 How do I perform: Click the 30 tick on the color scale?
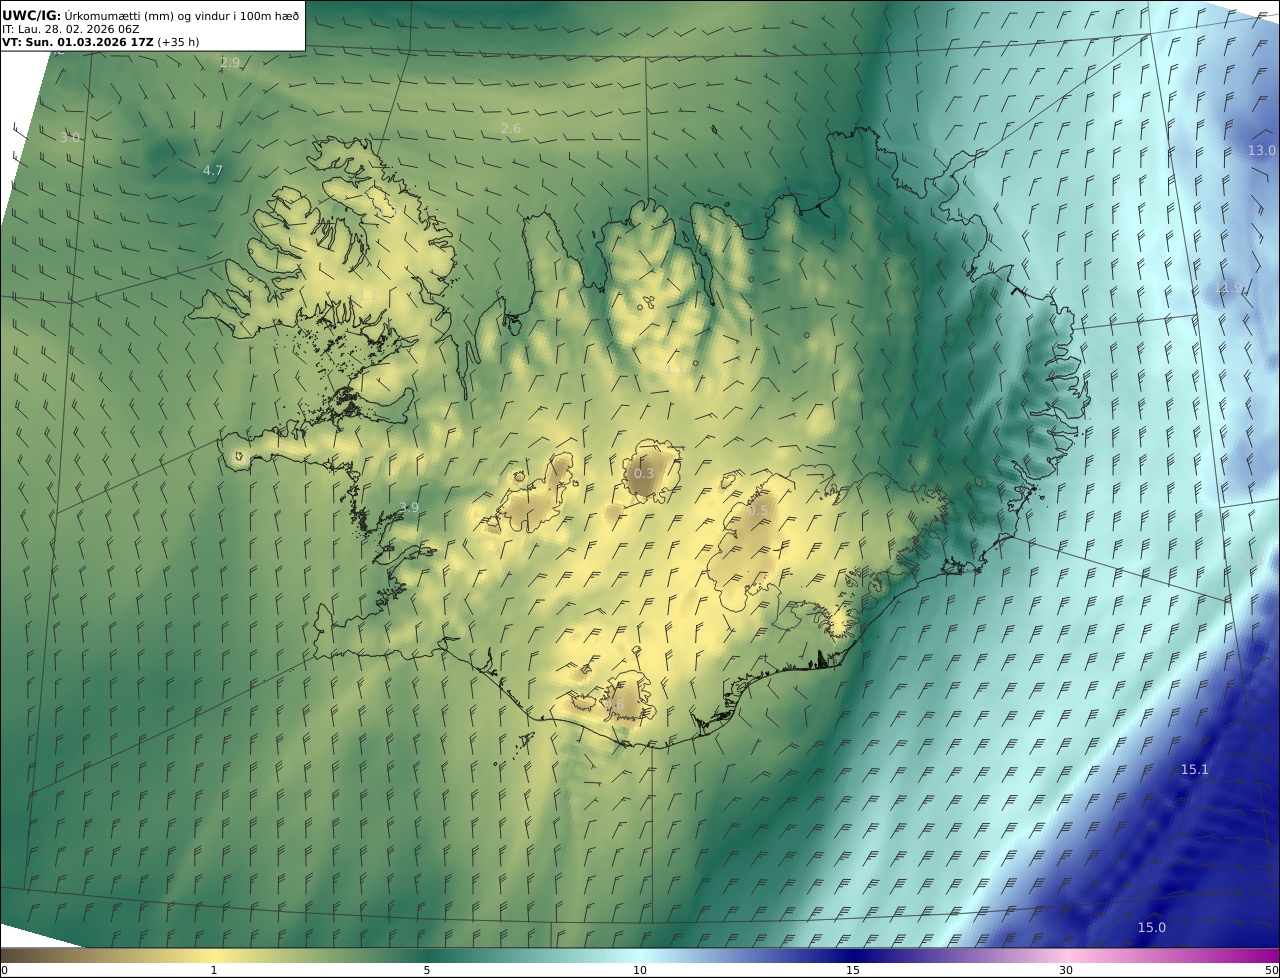coord(1066,970)
